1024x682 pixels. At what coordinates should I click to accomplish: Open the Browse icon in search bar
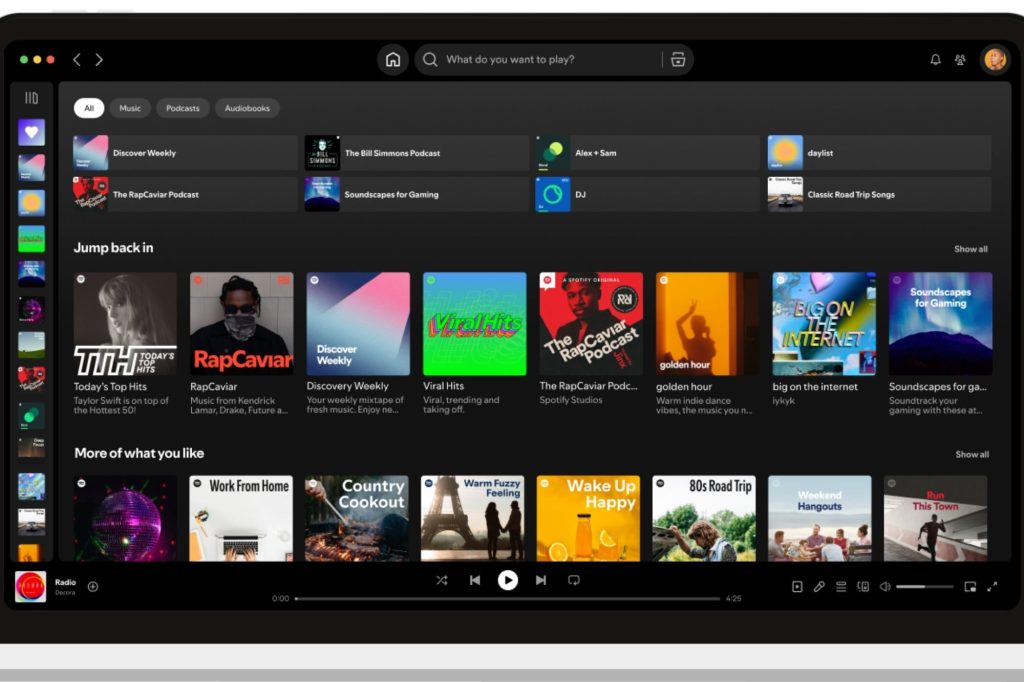point(678,60)
